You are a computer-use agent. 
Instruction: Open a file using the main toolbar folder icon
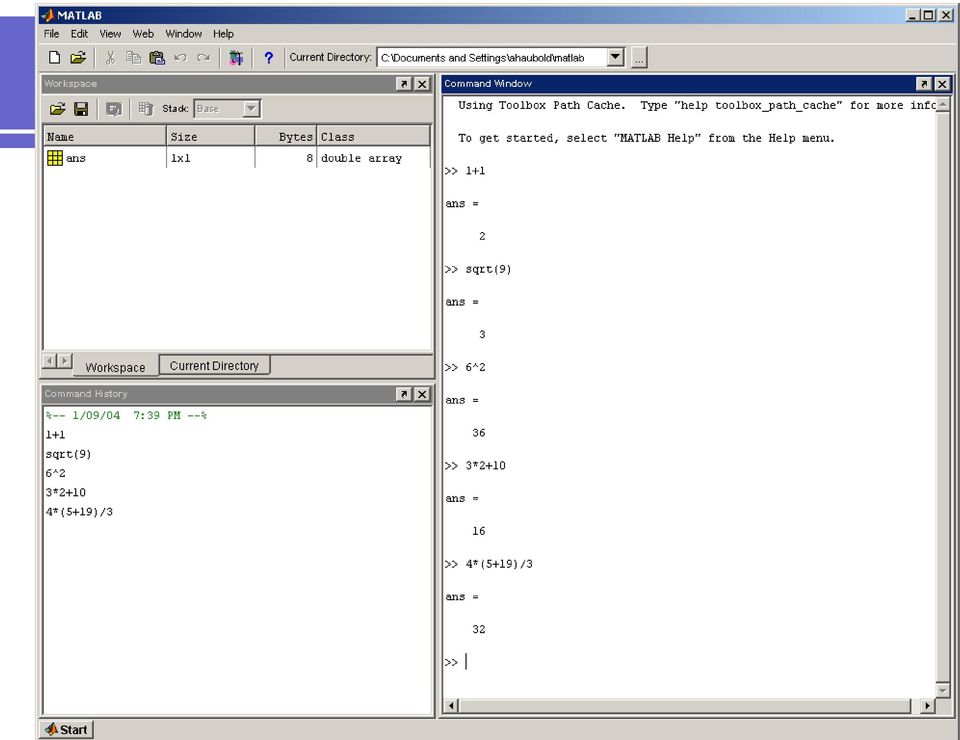pos(78,58)
